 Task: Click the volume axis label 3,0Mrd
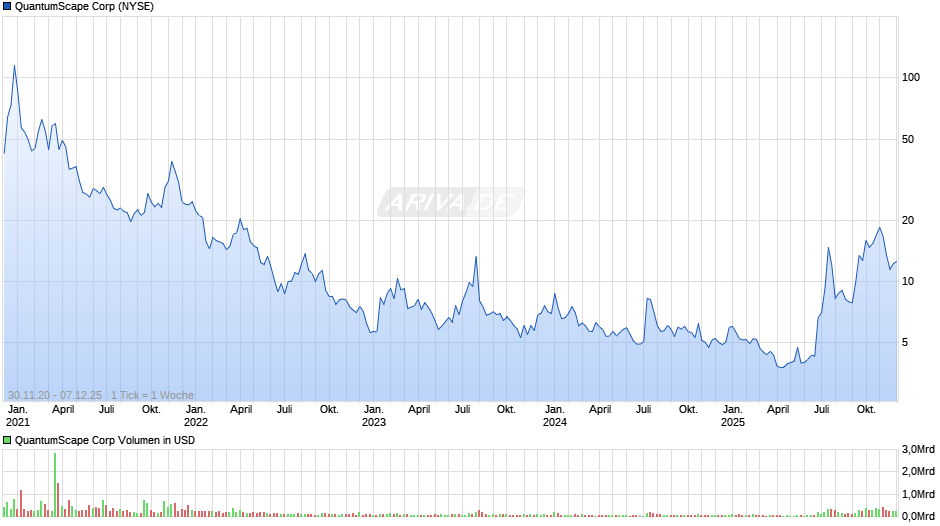coord(918,449)
